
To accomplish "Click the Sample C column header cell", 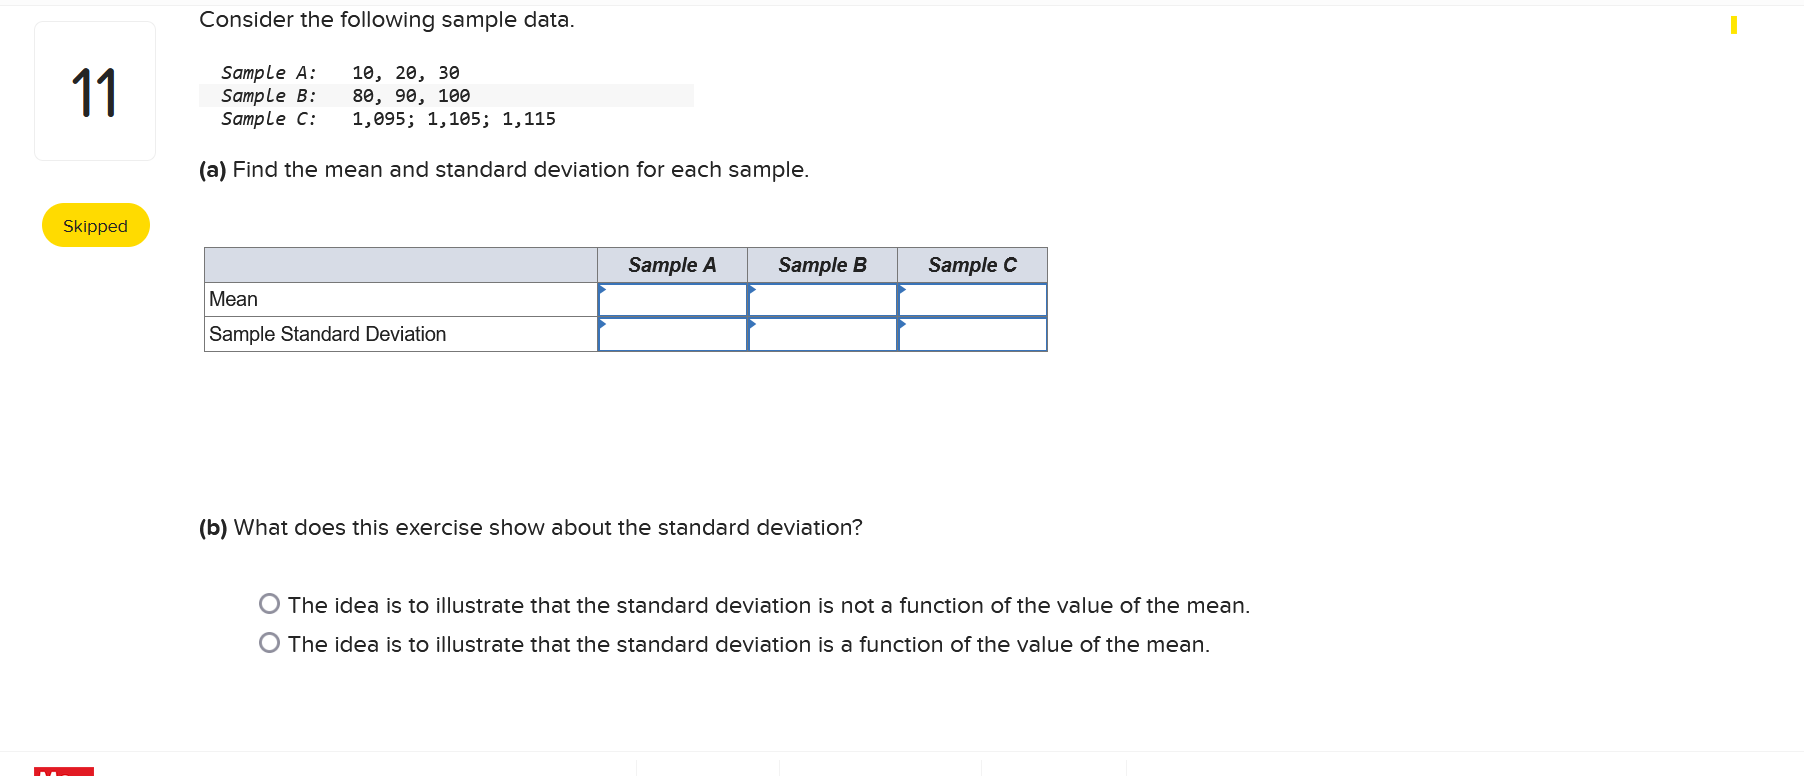I will pos(972,264).
